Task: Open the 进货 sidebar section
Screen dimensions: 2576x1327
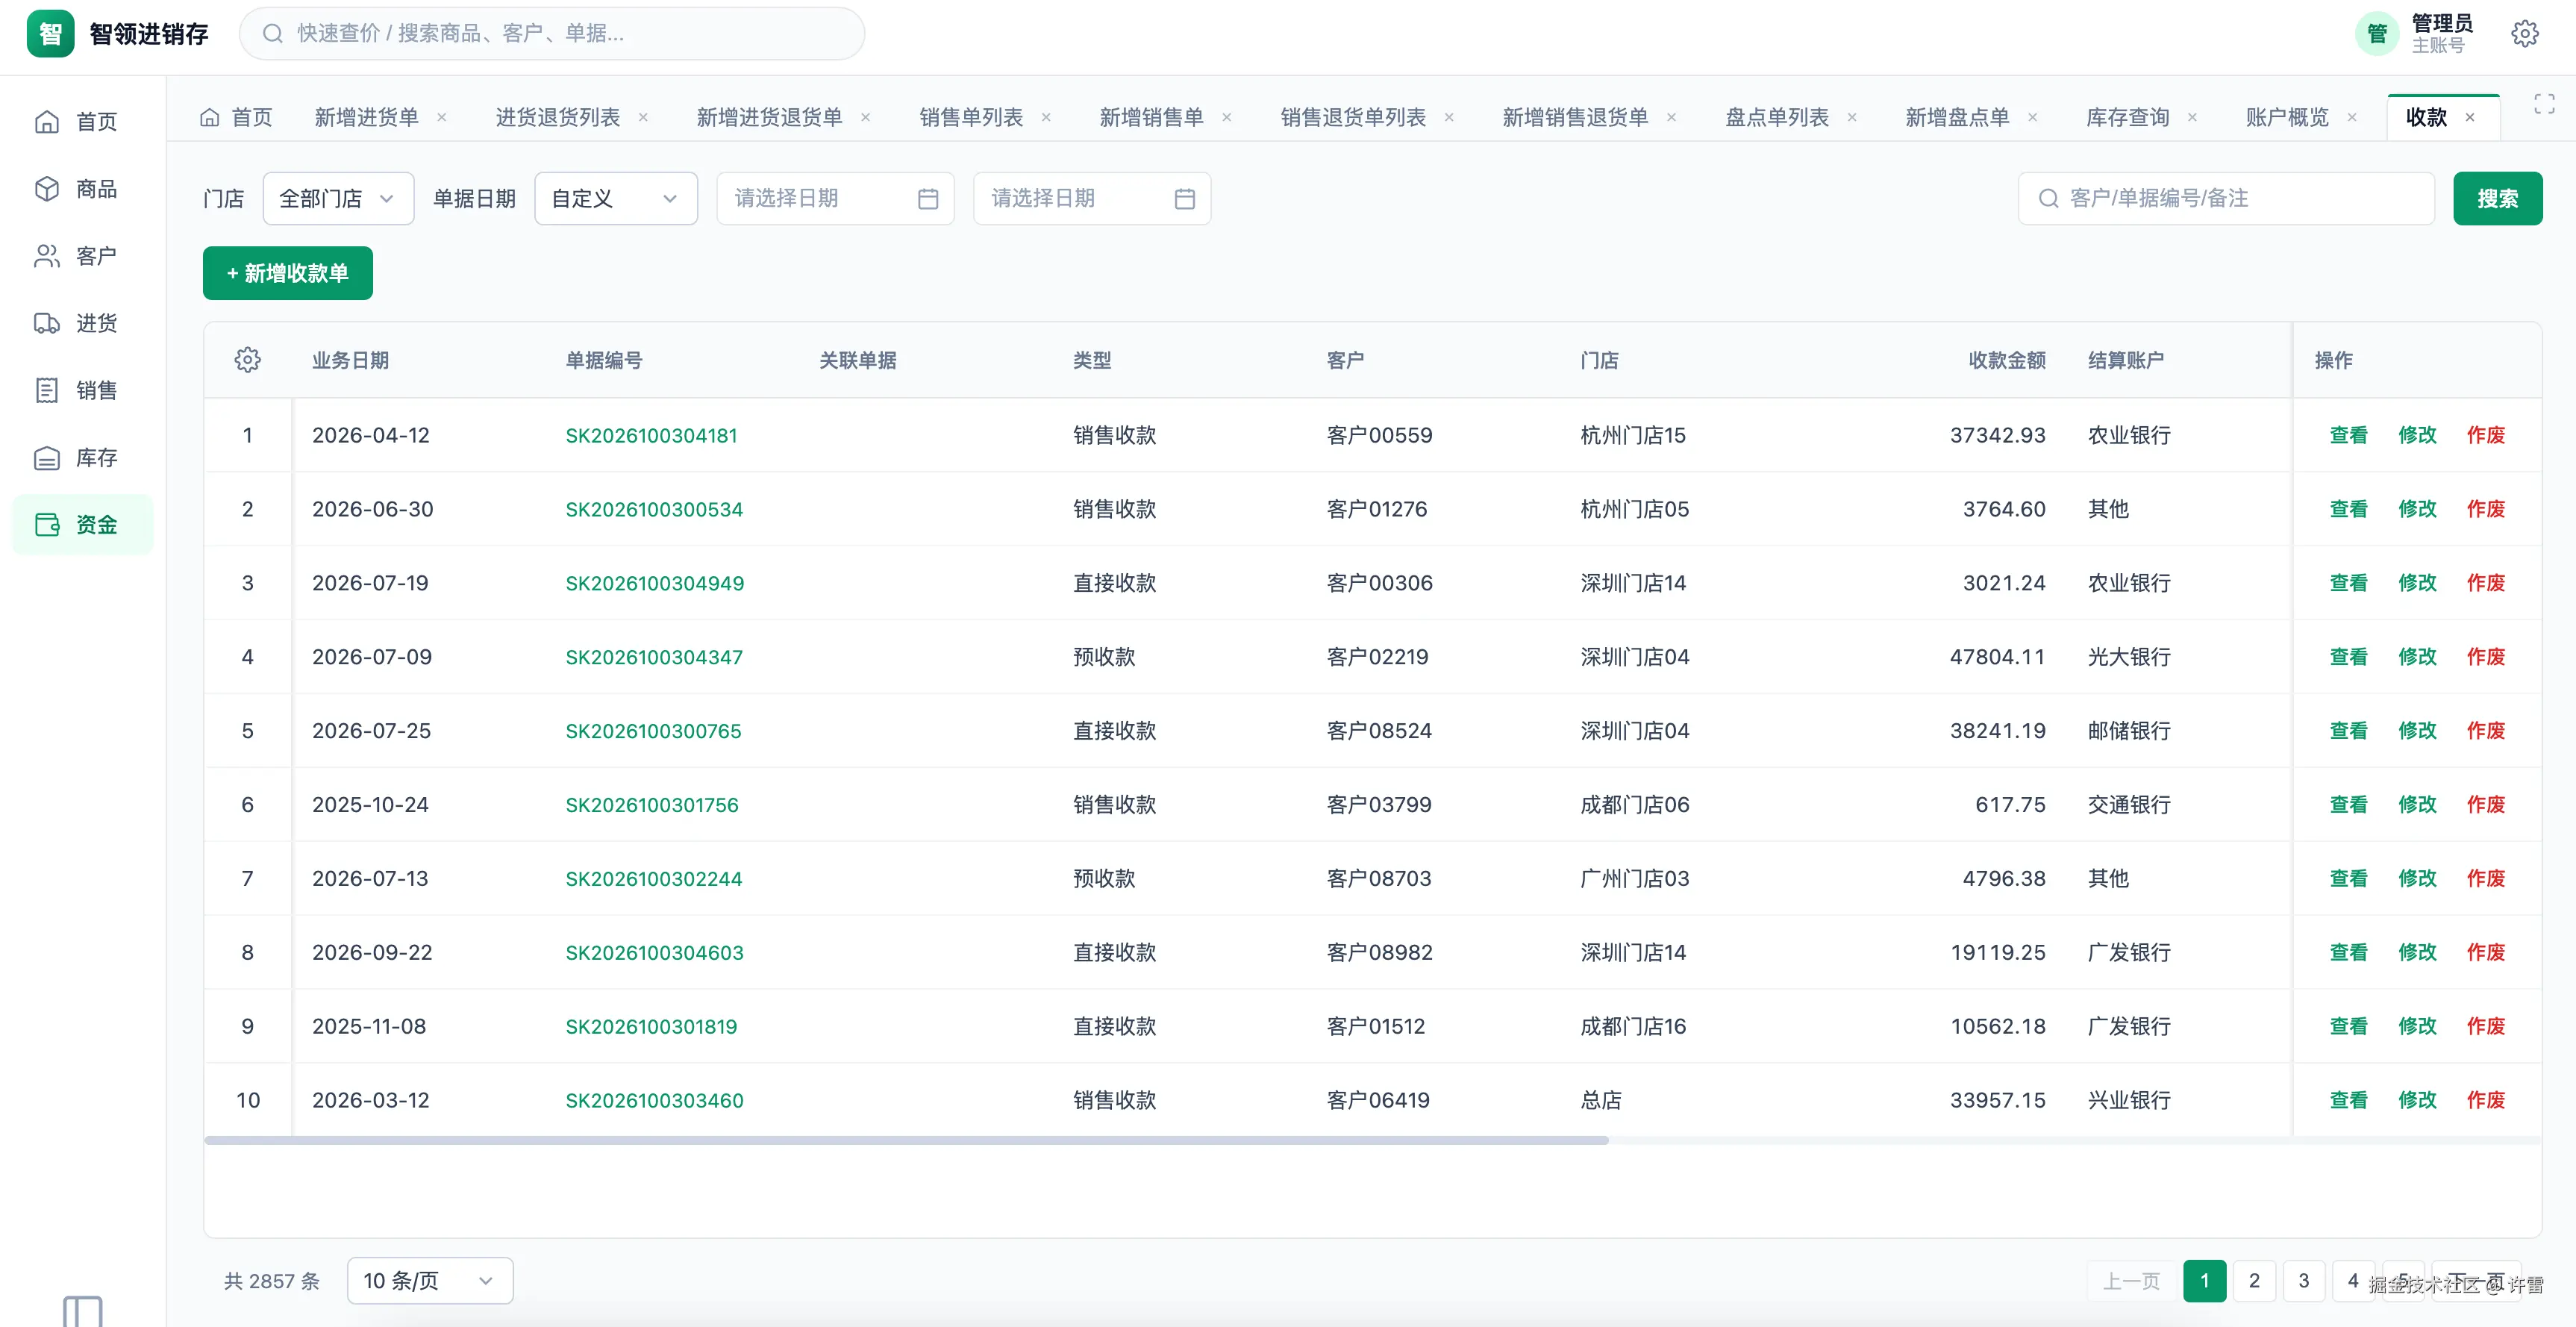Action: tap(82, 323)
